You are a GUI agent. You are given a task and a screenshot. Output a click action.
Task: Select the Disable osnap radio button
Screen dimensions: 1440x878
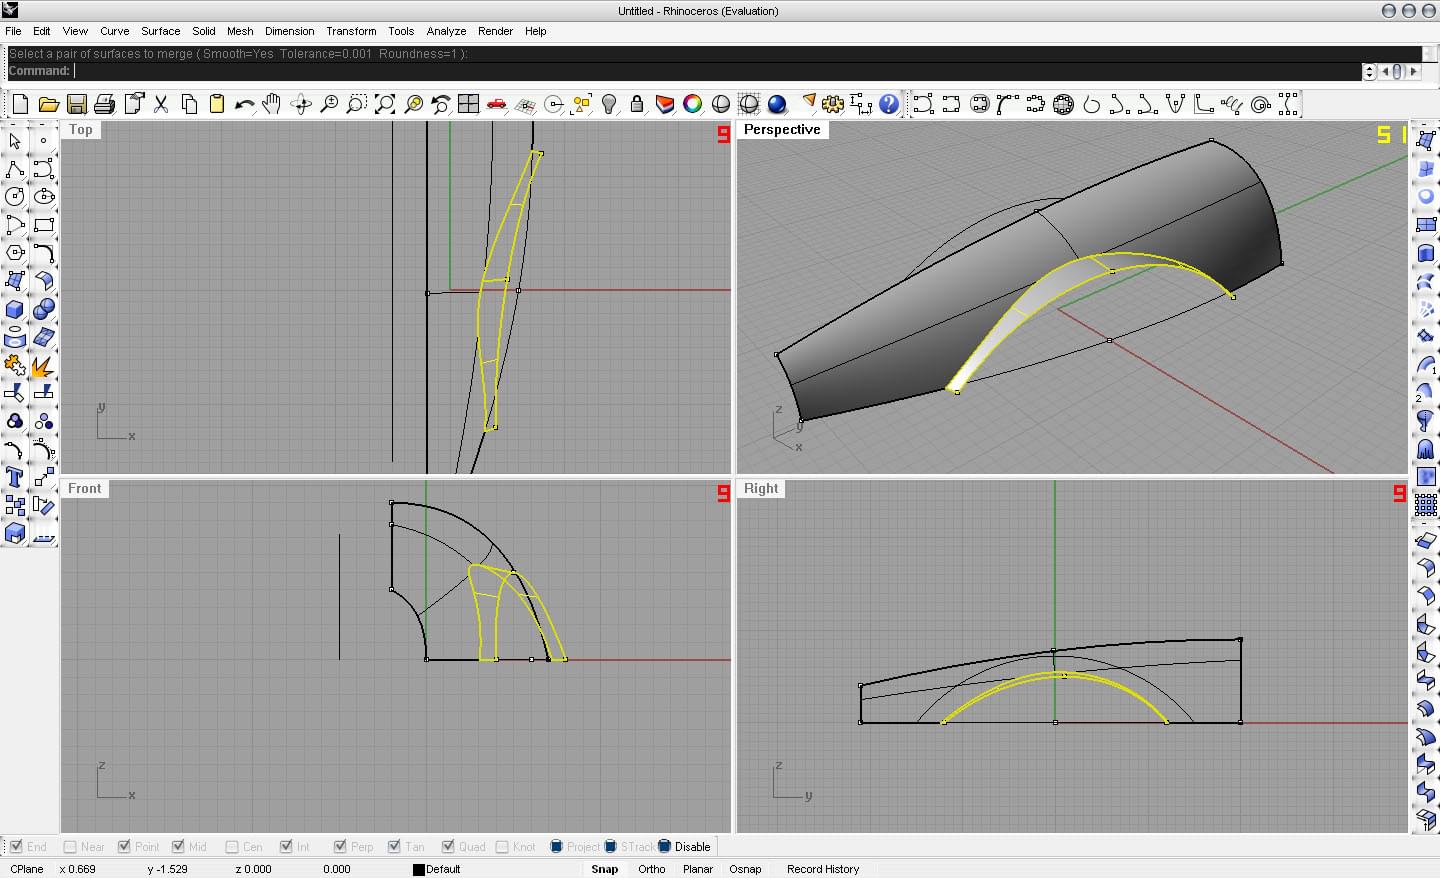point(664,846)
